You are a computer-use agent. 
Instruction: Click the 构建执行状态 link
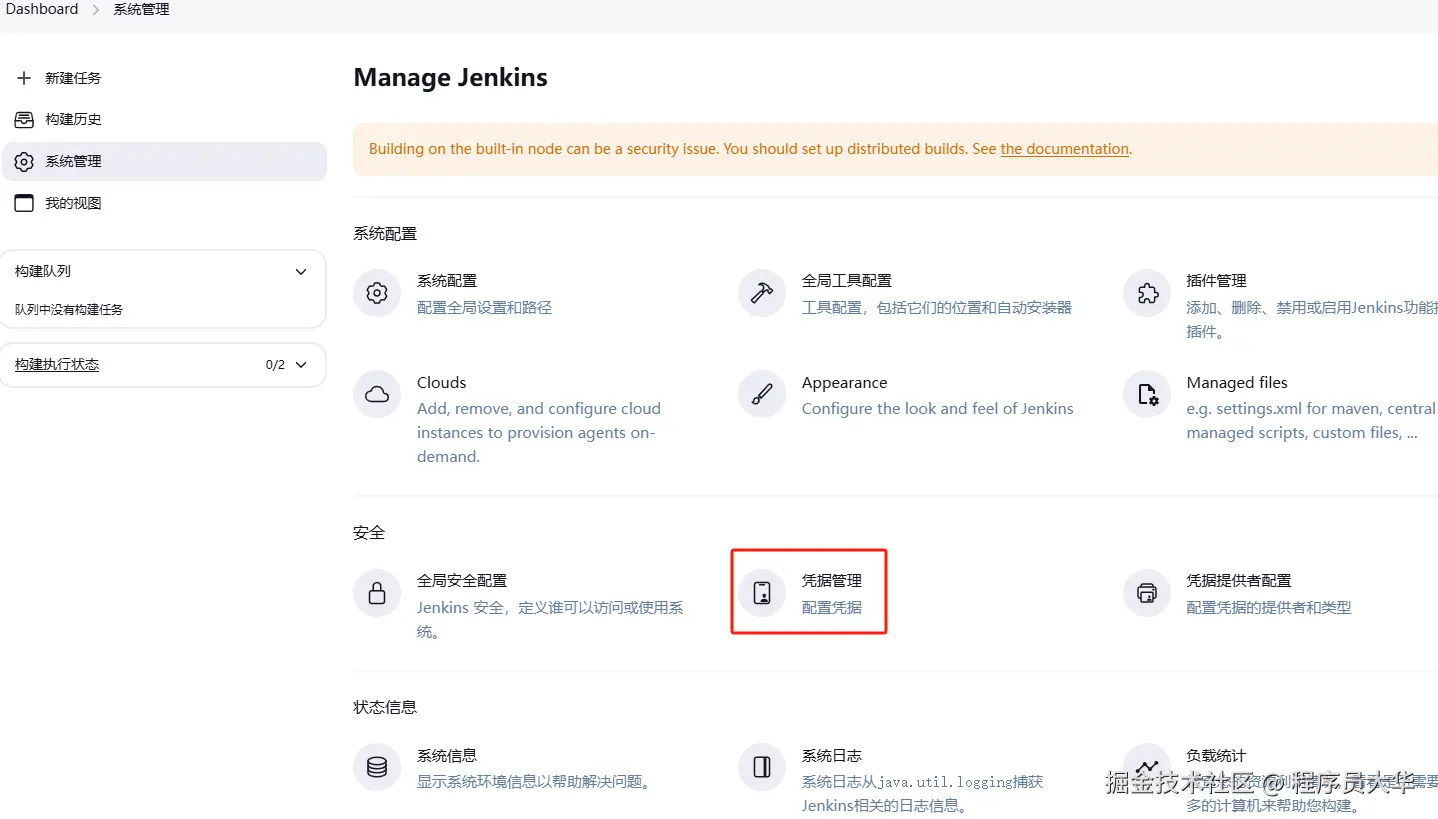(57, 365)
